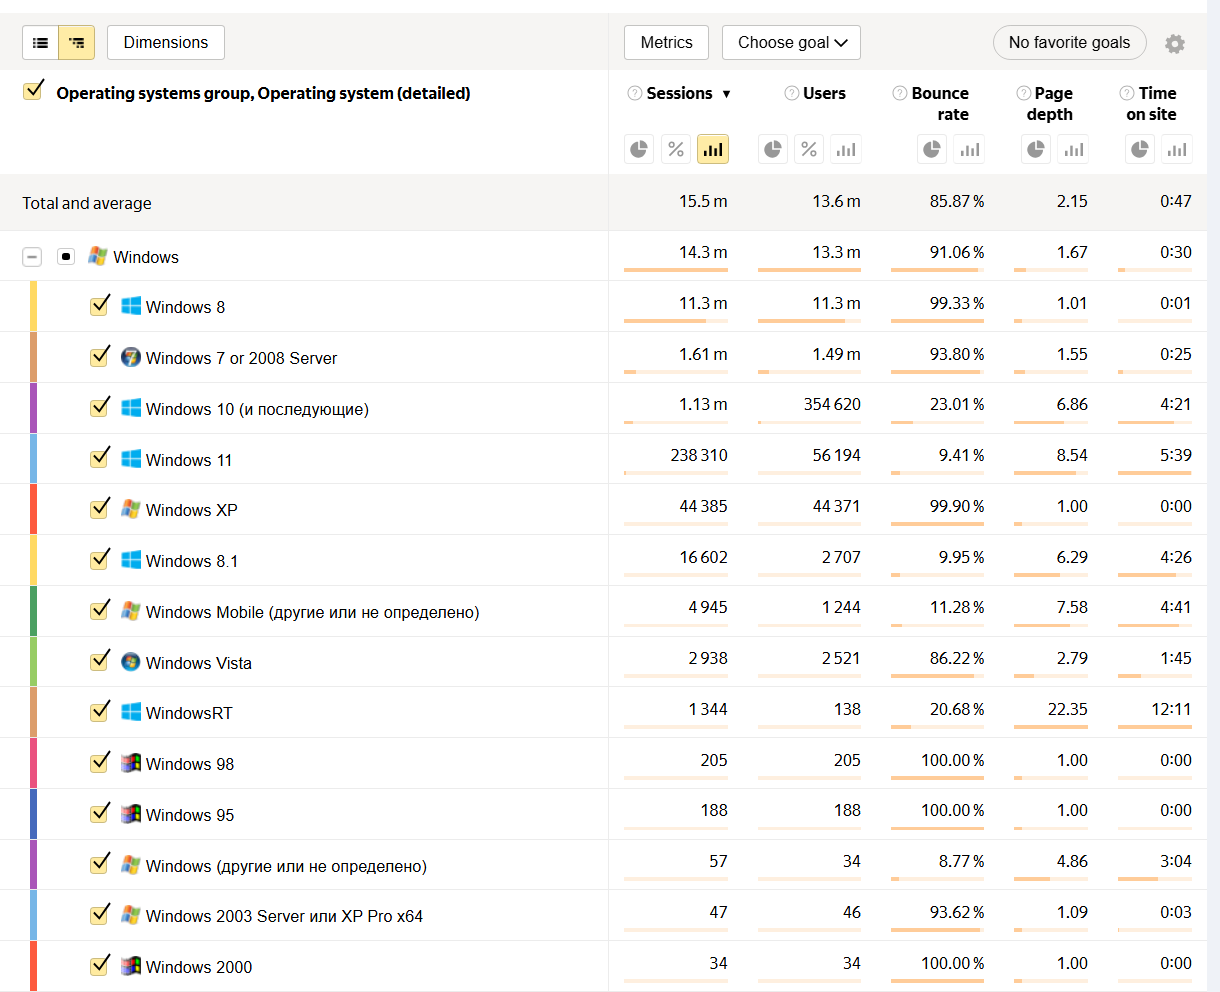Screen dimensions: 1220x992
Task: Sort table by Time on site
Action: point(1151,103)
